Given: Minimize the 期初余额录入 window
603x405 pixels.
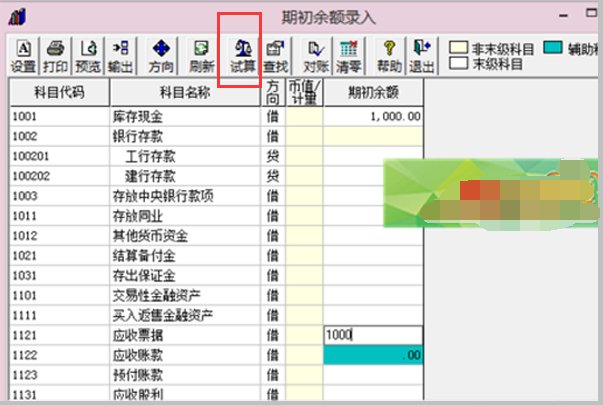Looking at the screenshot, I should [564, 16].
